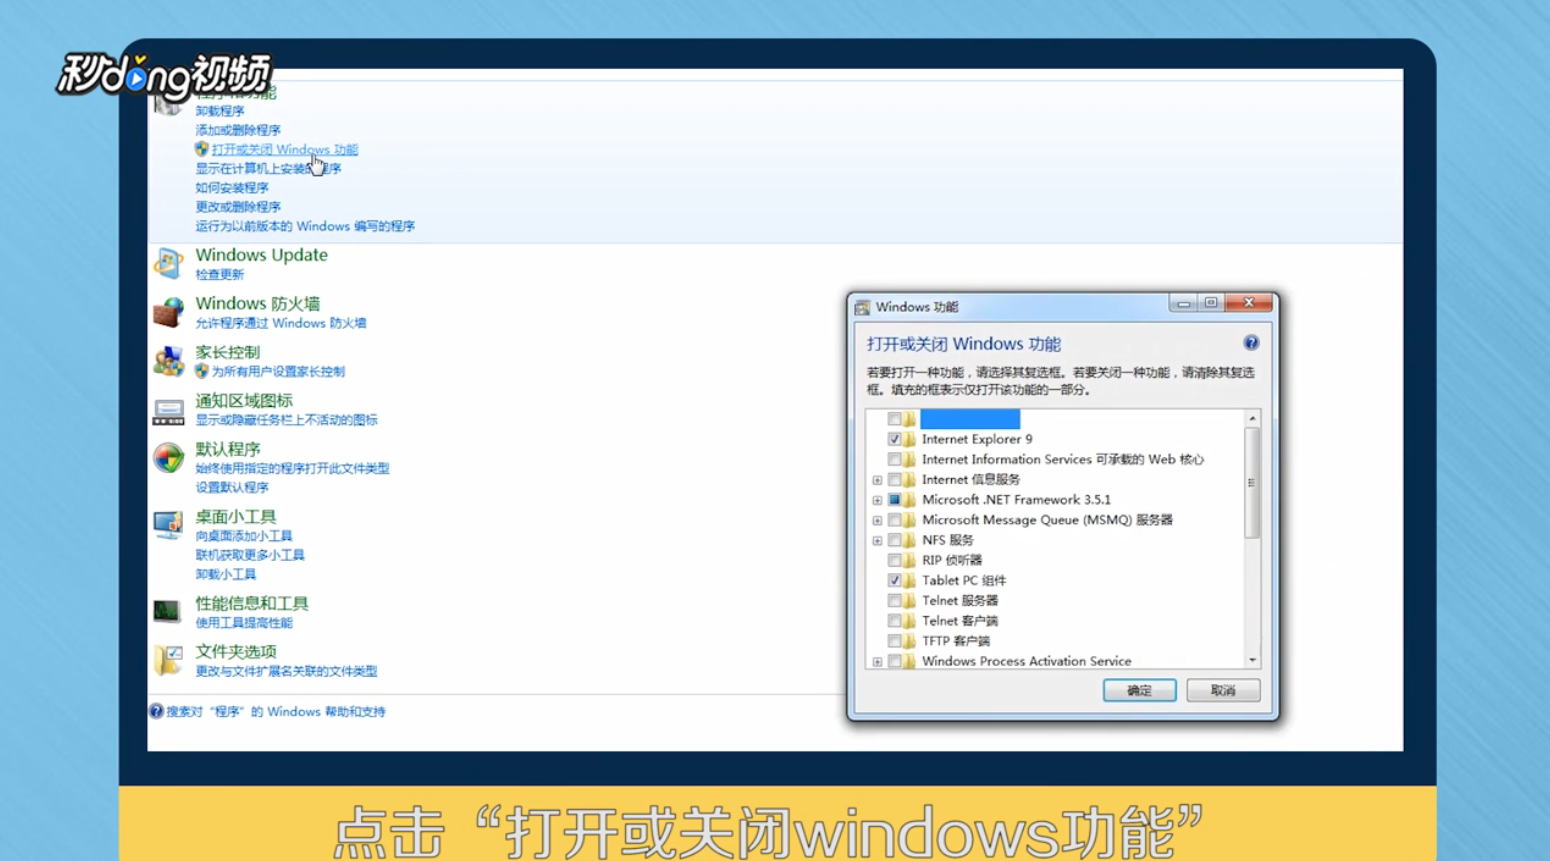The width and height of the screenshot is (1550, 861).
Task: Click the folder icon beside Internet Explorer 9
Action: pos(909,439)
